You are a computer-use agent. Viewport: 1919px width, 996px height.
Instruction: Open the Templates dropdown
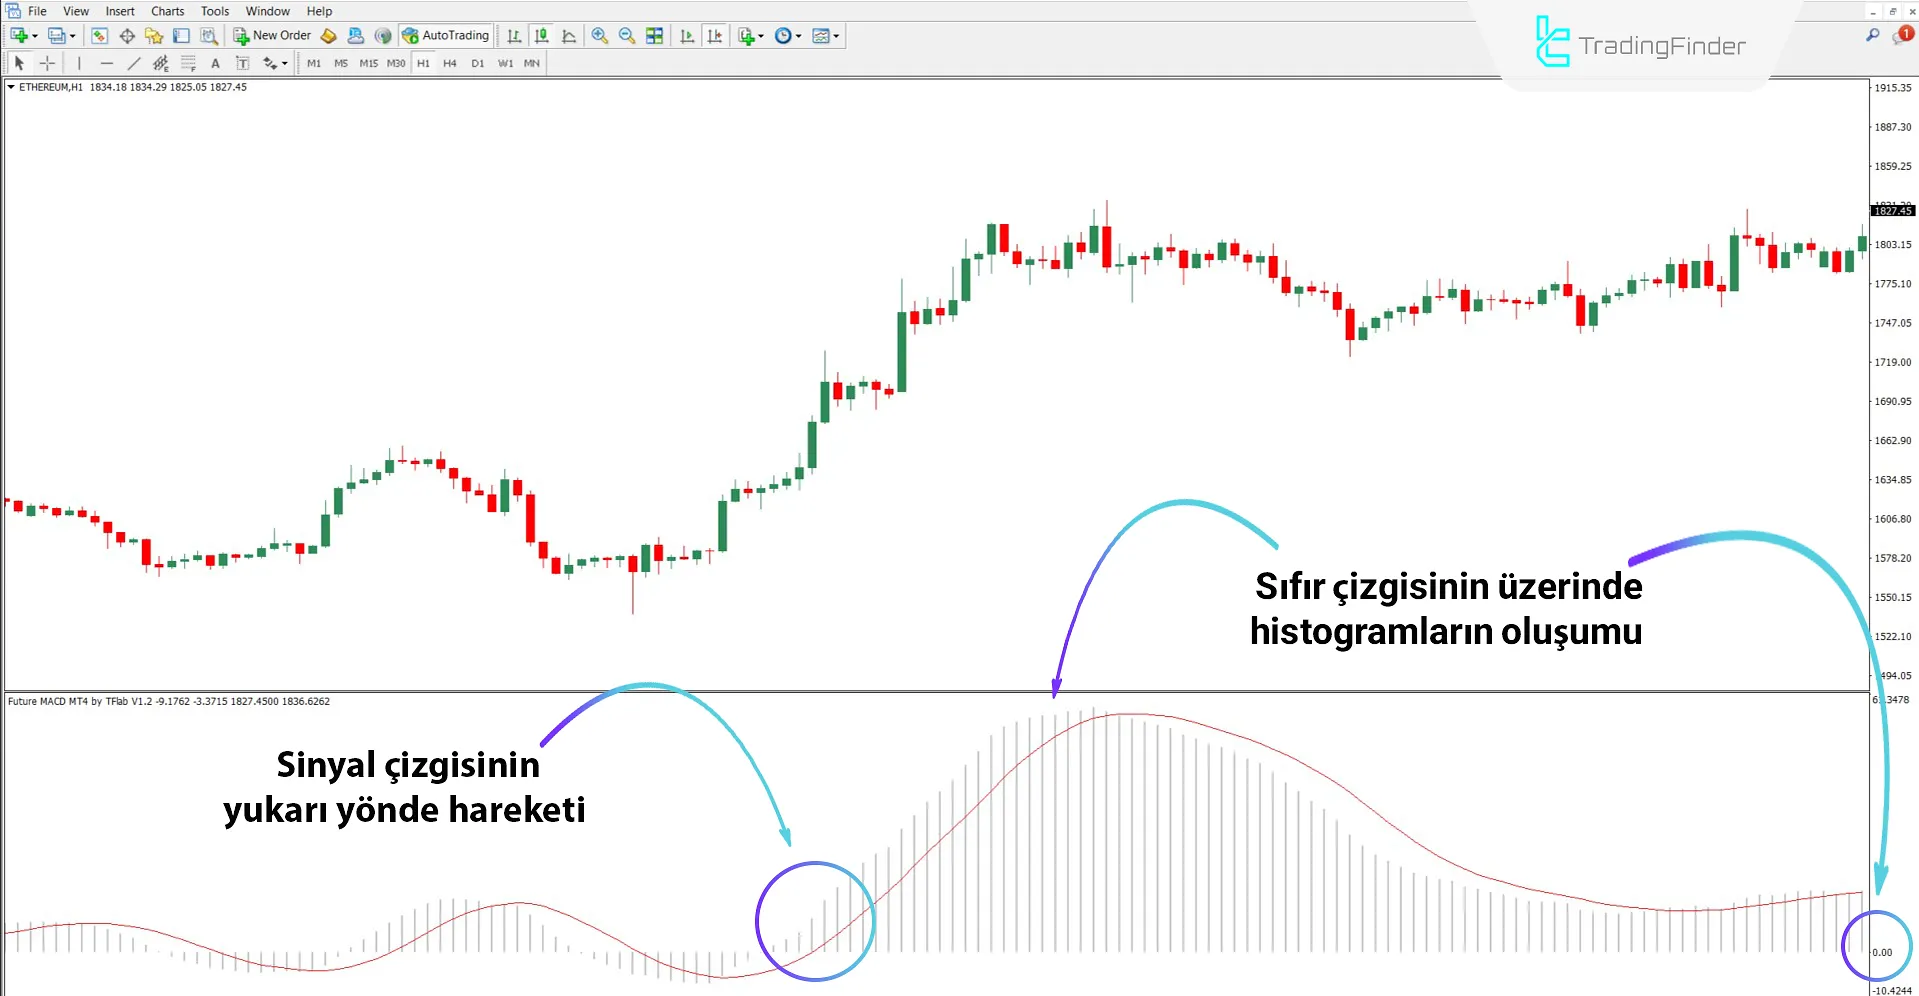824,35
